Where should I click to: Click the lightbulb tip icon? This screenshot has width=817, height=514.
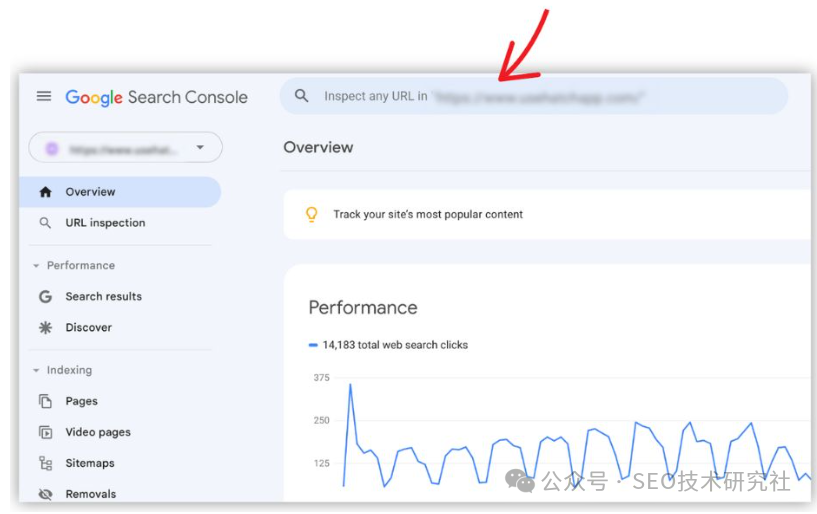(312, 214)
